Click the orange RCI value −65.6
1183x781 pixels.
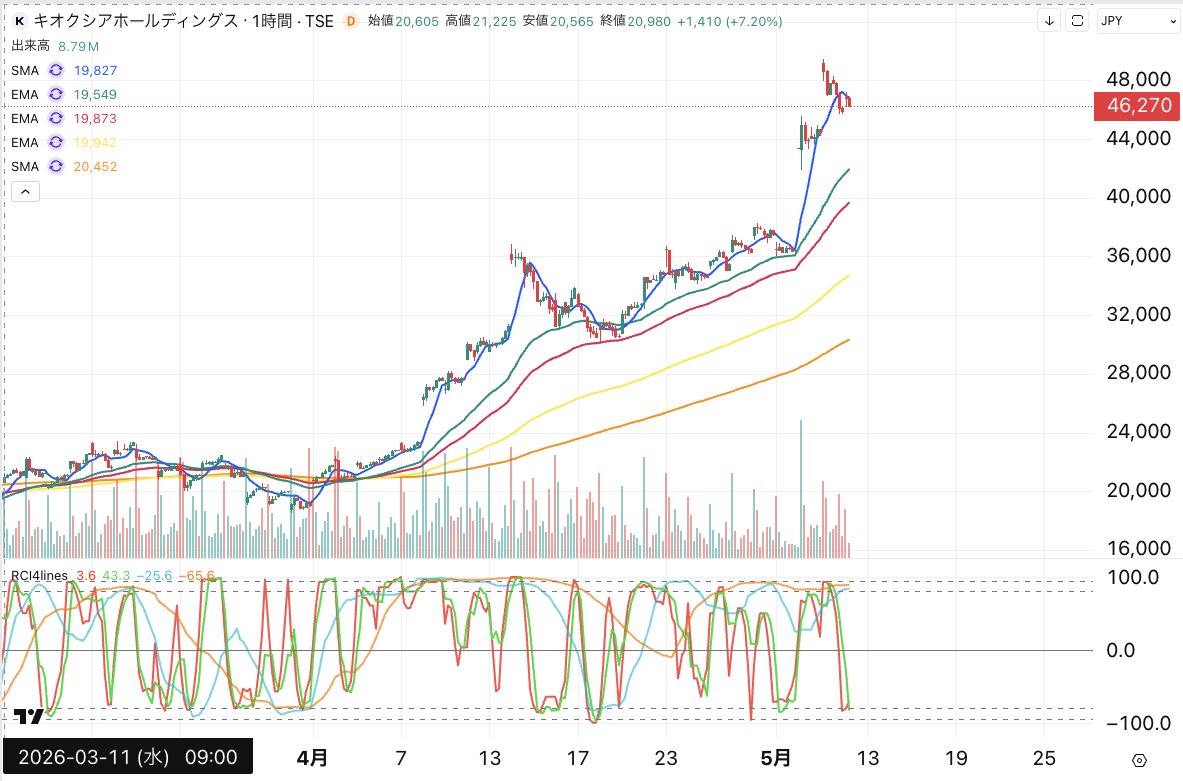click(x=197, y=576)
